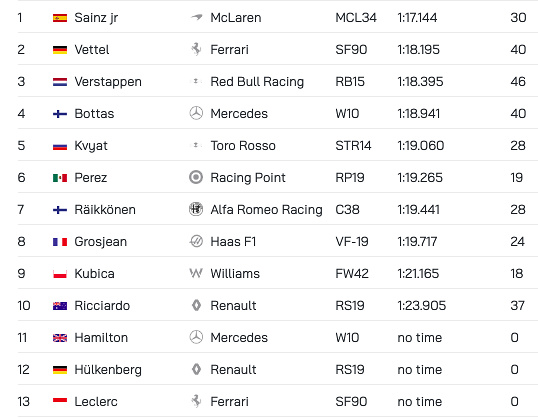Click the Mexican flag beside Perez
Viewport: 538px width, 418px height.
click(x=60, y=178)
